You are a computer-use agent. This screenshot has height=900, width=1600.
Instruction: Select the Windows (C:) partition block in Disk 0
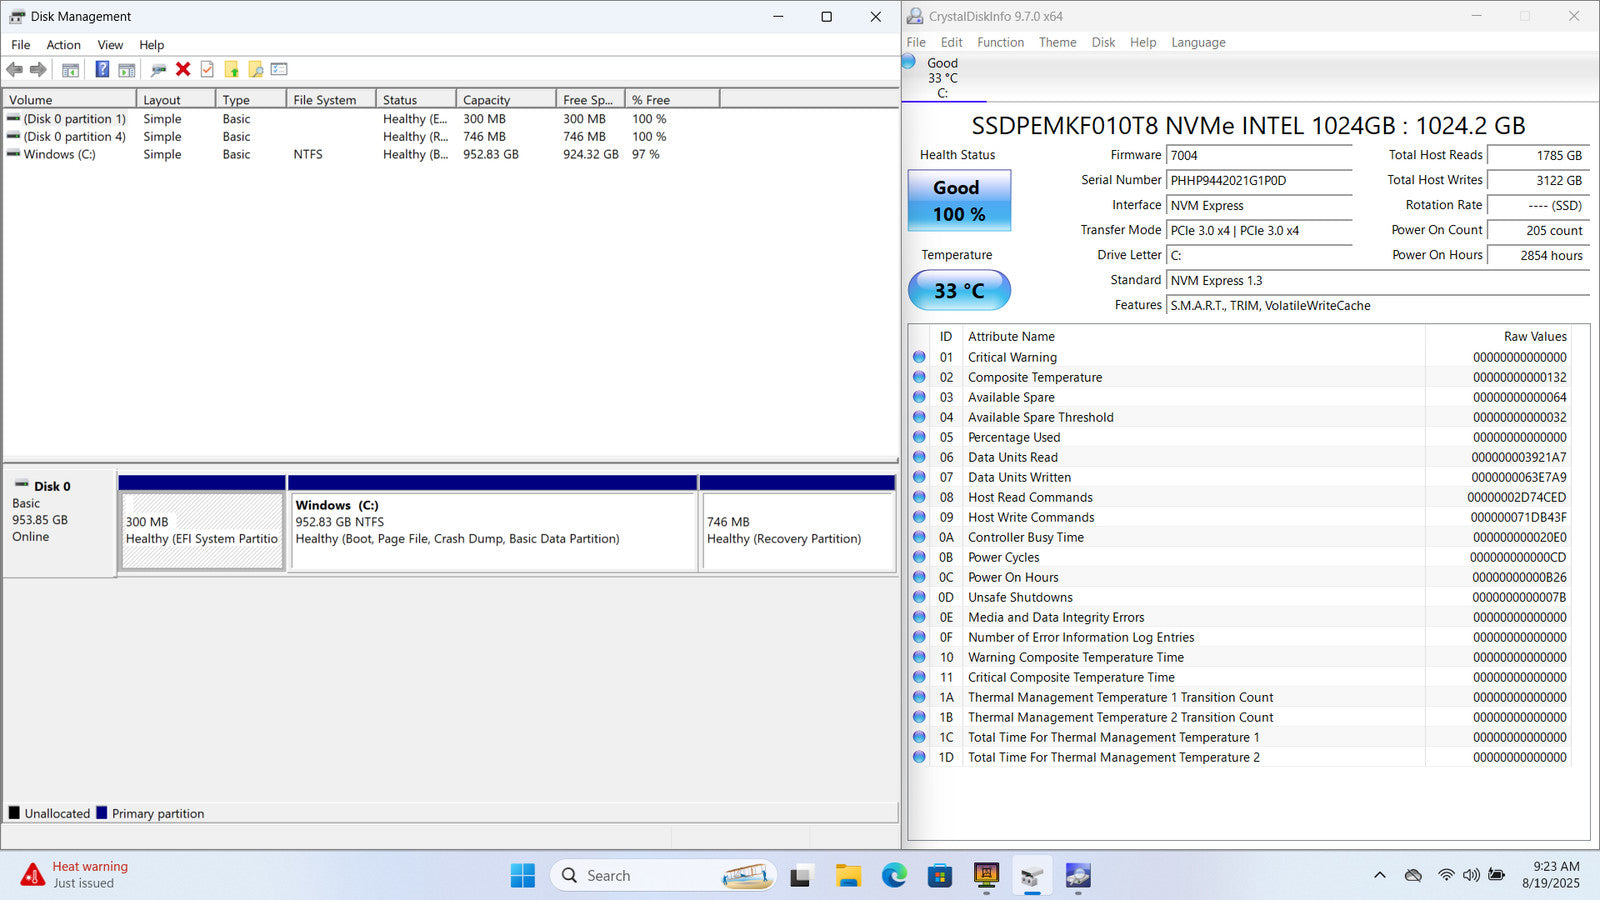tap(492, 530)
